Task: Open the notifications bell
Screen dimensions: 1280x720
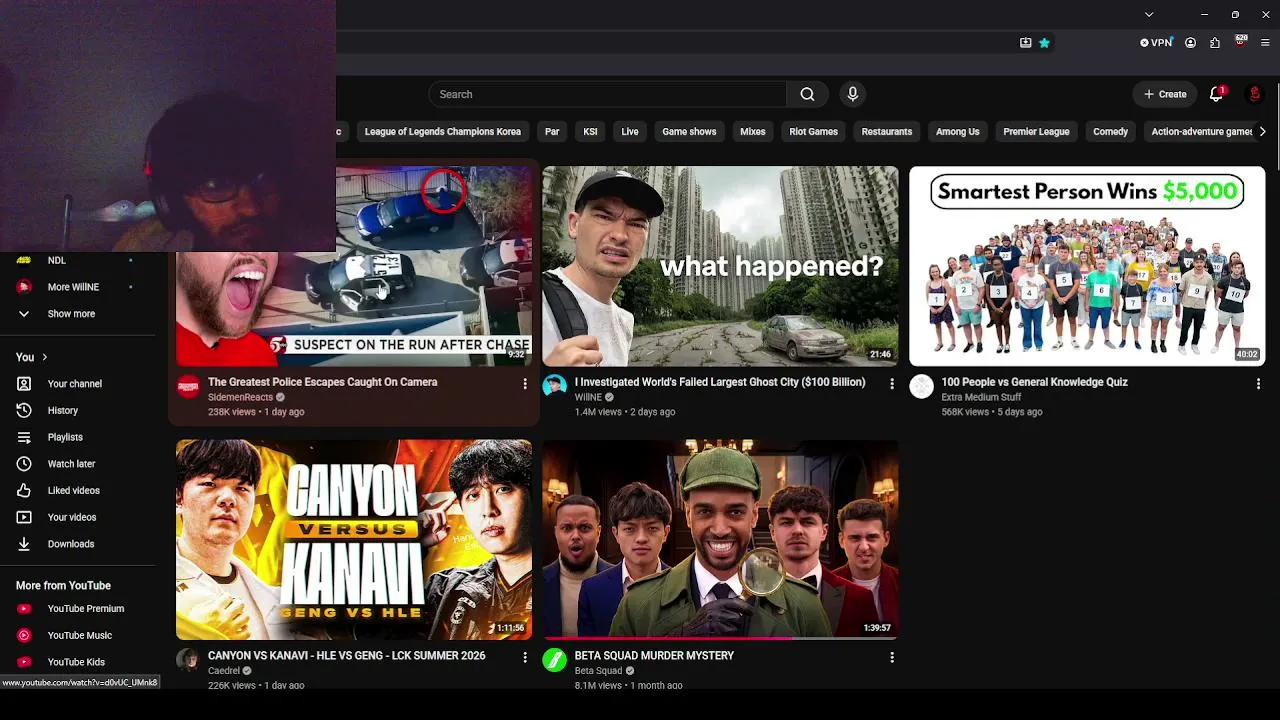Action: pyautogui.click(x=1216, y=94)
